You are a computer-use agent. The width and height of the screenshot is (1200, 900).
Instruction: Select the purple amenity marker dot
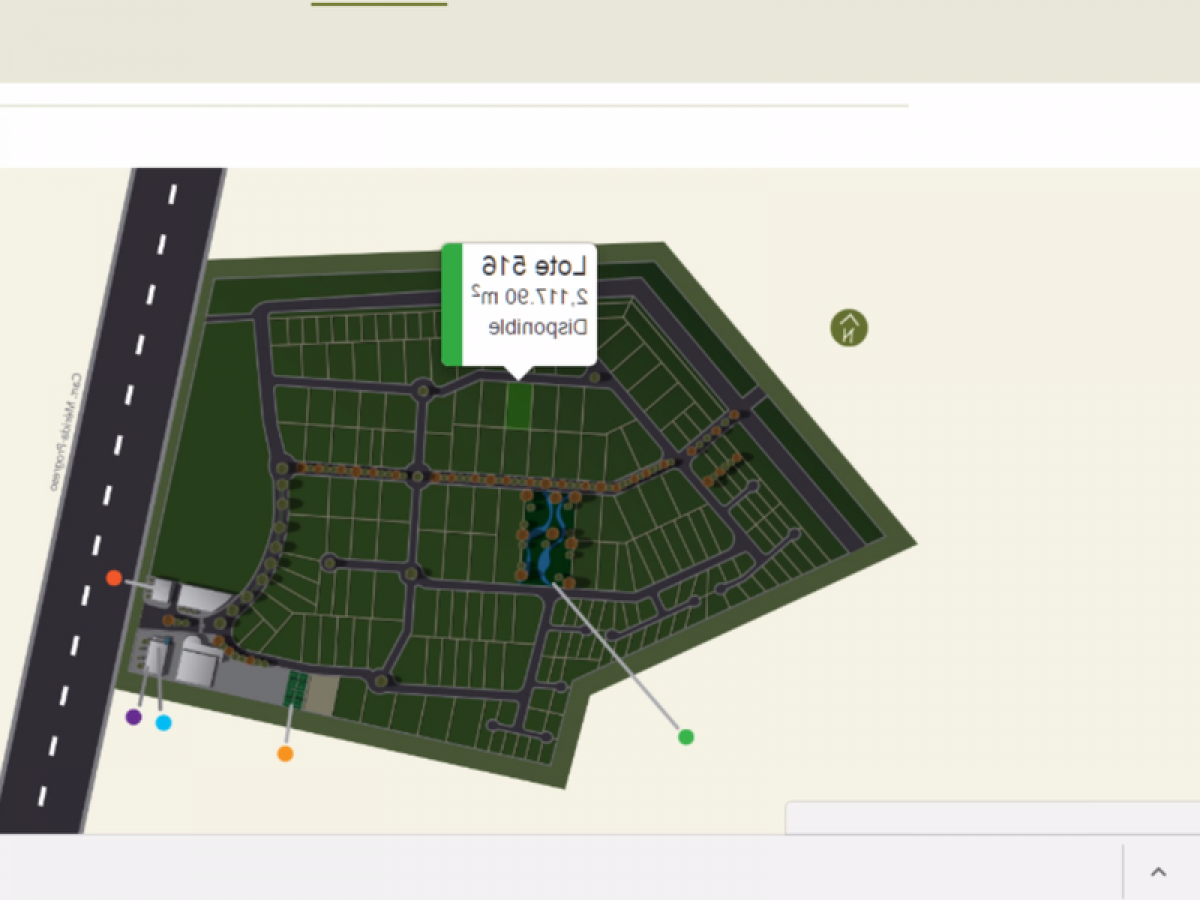point(134,717)
